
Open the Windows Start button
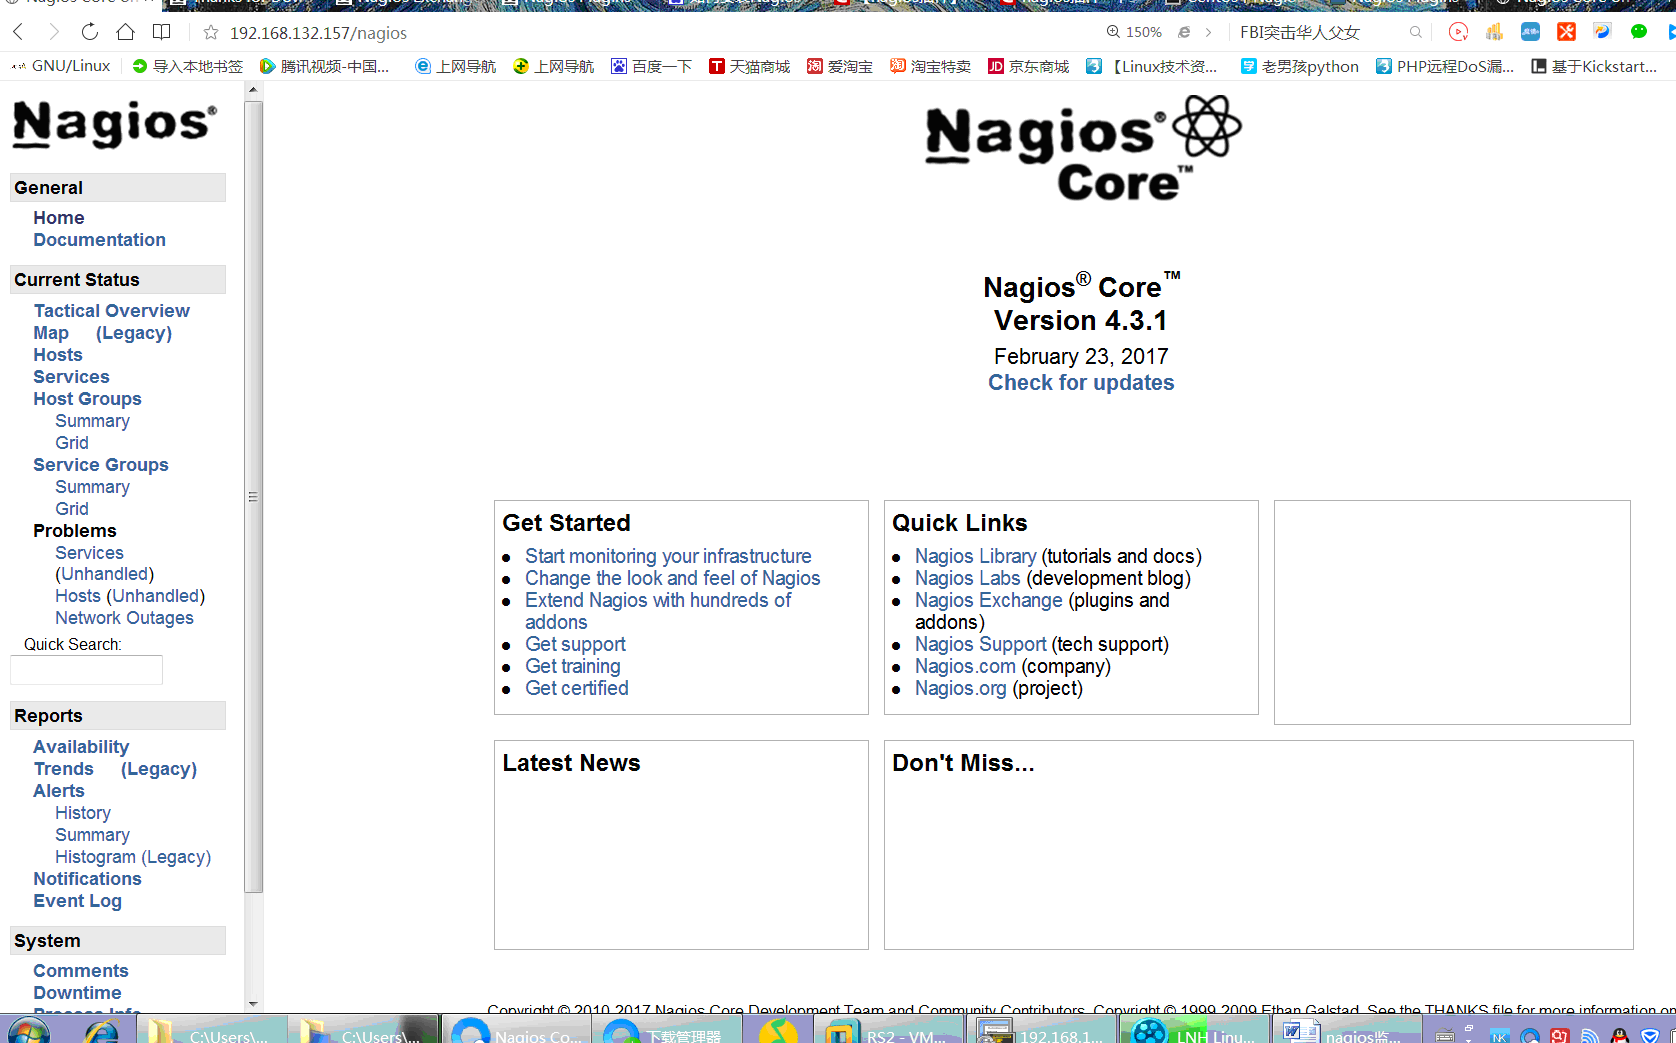[x=28, y=1031]
